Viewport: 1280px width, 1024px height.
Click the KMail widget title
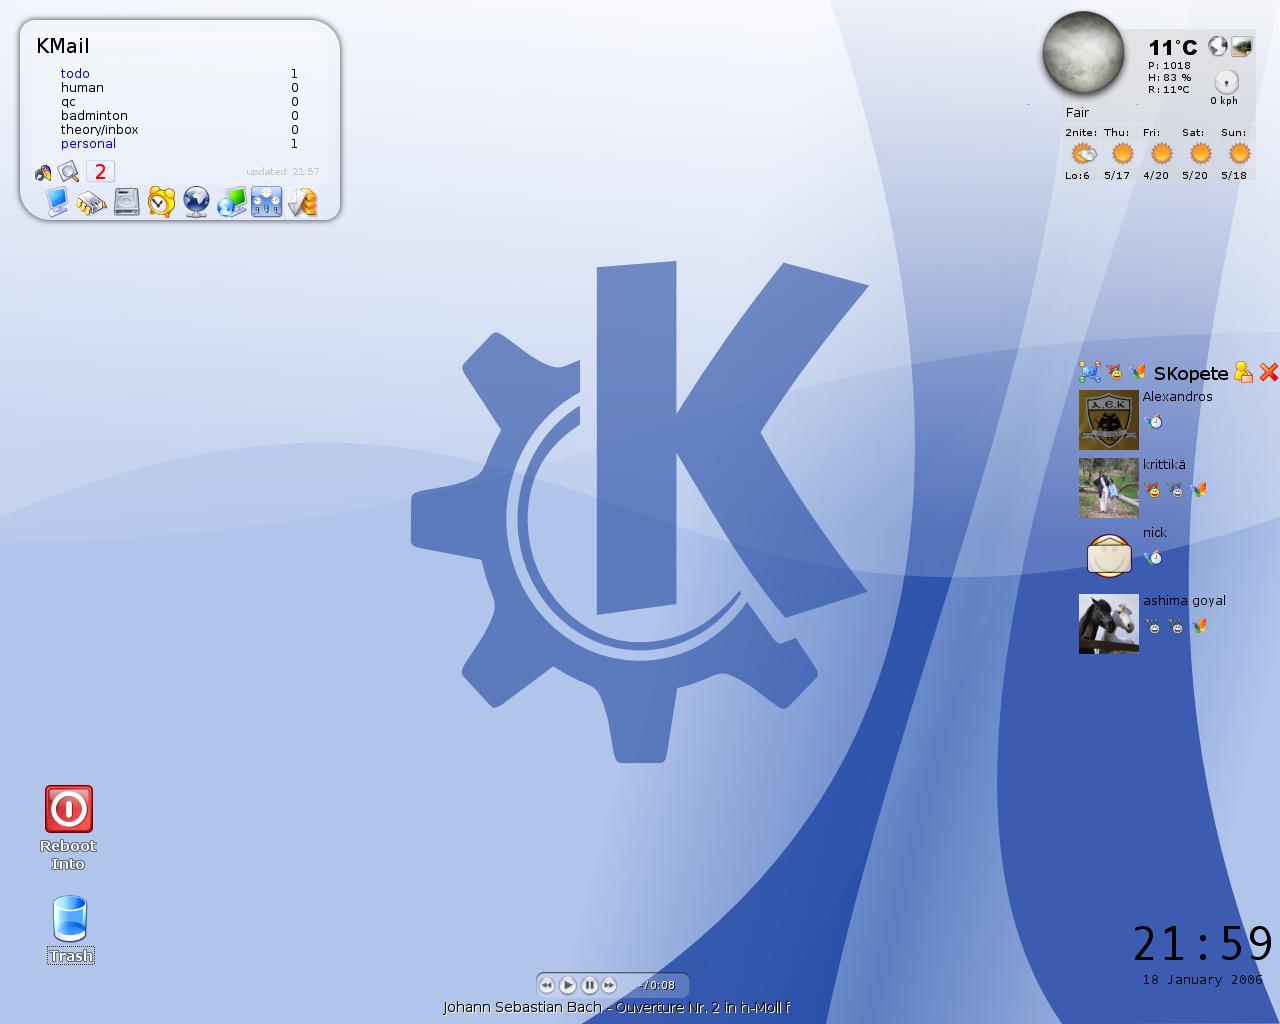pyautogui.click(x=63, y=46)
